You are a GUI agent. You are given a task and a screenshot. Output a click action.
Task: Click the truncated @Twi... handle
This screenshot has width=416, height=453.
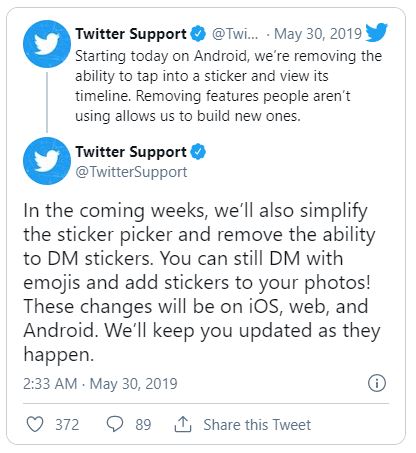235,34
